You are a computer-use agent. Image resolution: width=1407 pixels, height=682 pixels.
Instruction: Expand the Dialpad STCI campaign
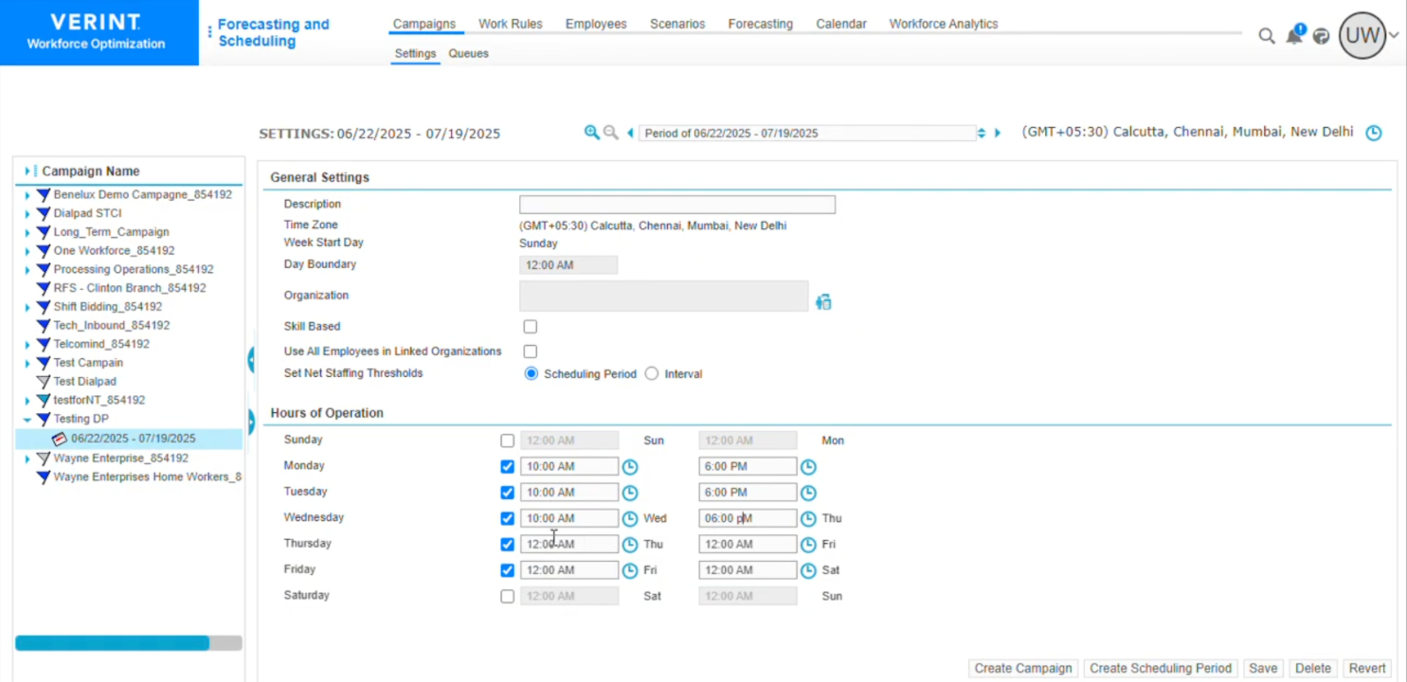(27, 214)
